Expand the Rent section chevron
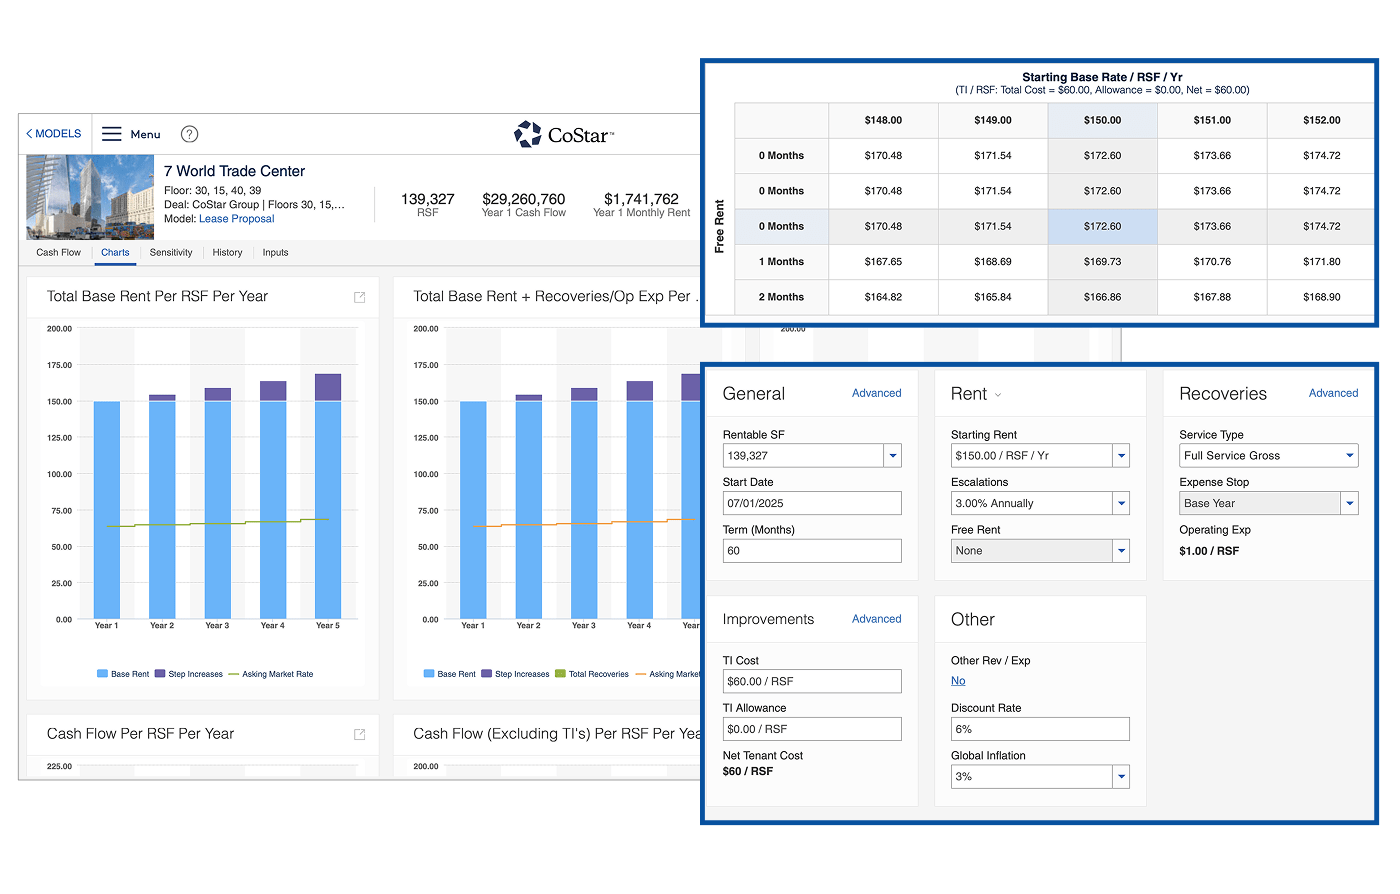Viewport: 1400px width, 894px height. (x=998, y=395)
